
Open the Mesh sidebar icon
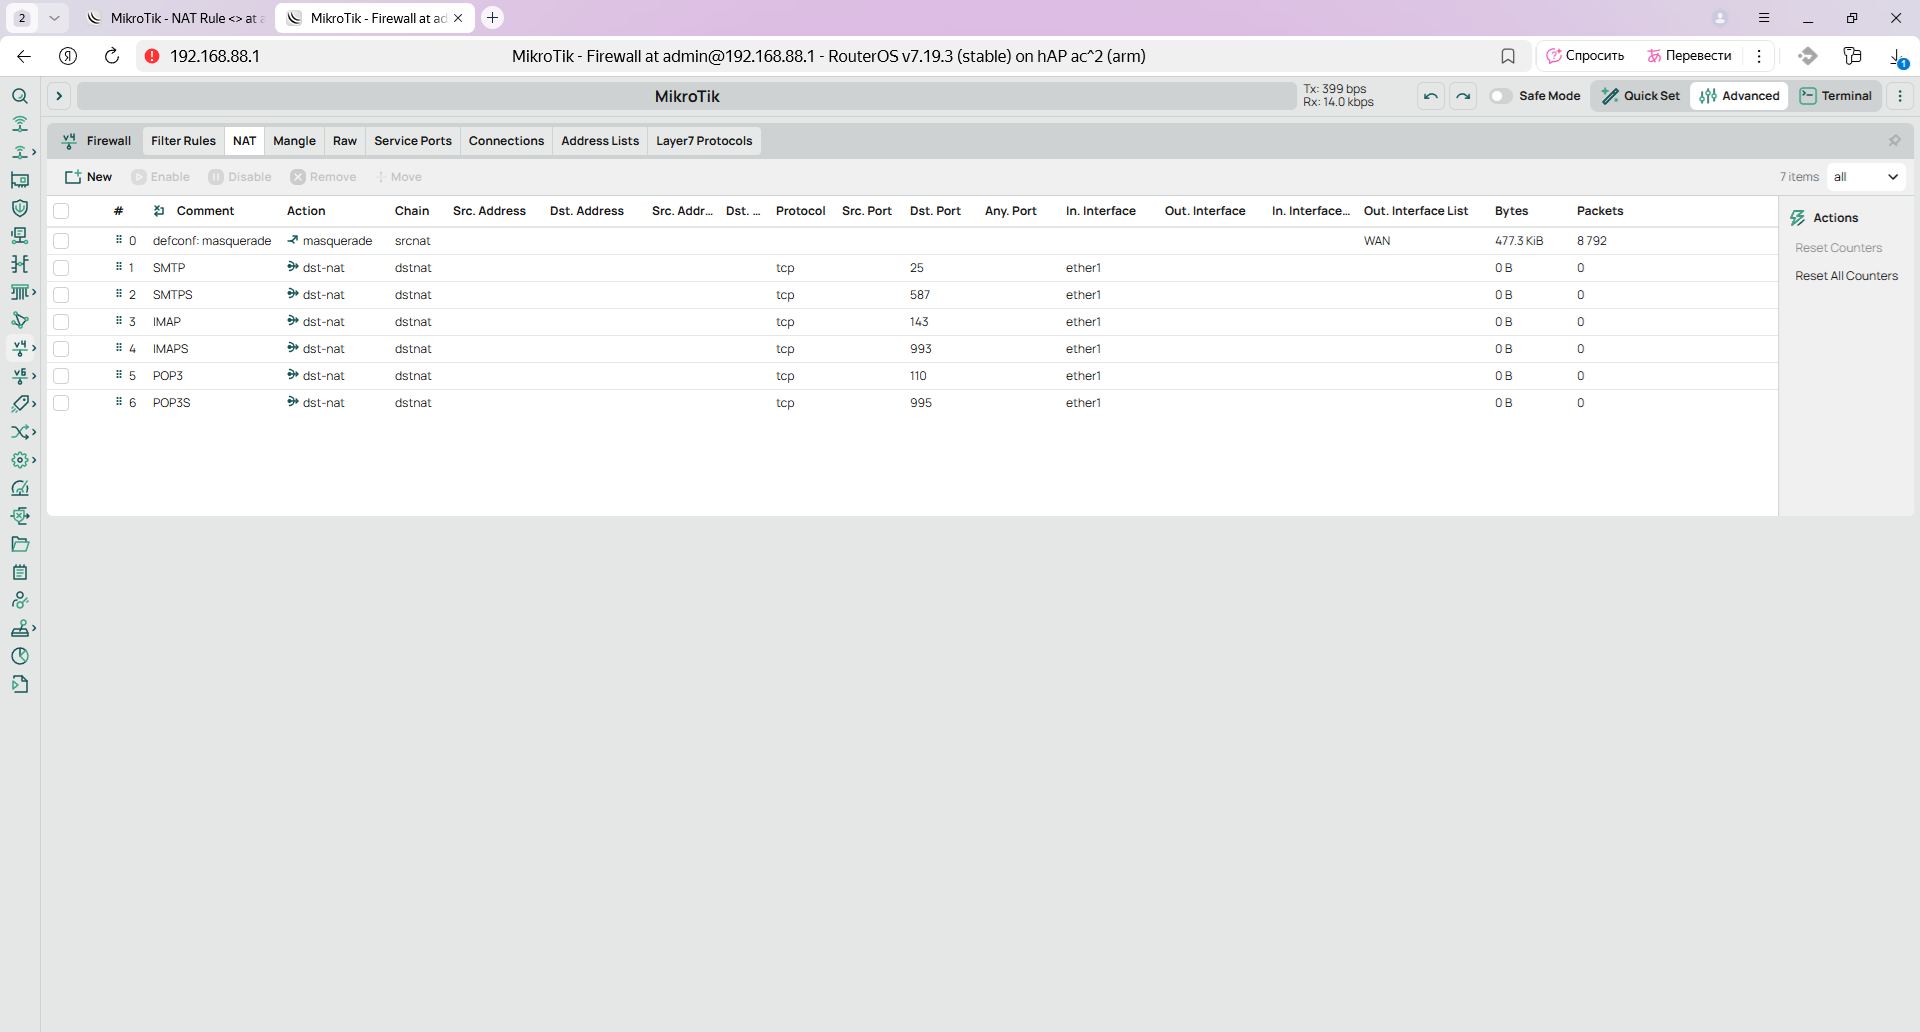19,320
